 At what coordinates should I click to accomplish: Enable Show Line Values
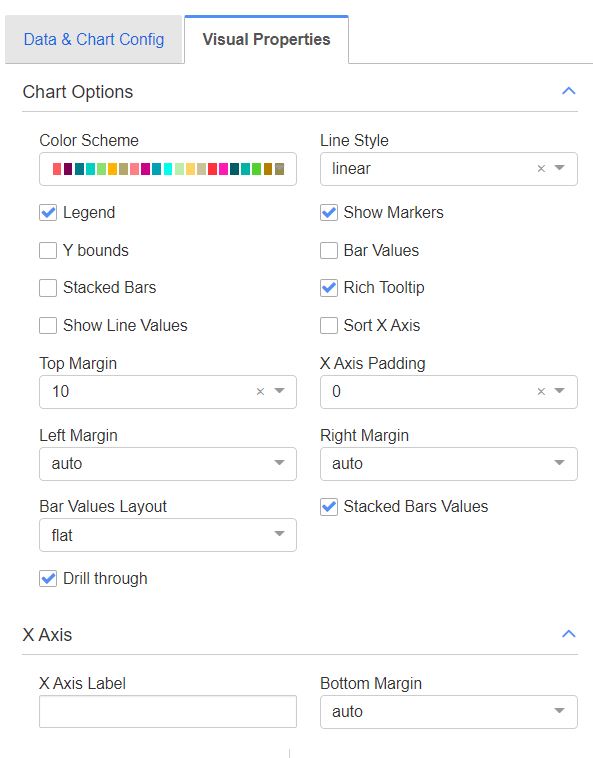point(48,325)
